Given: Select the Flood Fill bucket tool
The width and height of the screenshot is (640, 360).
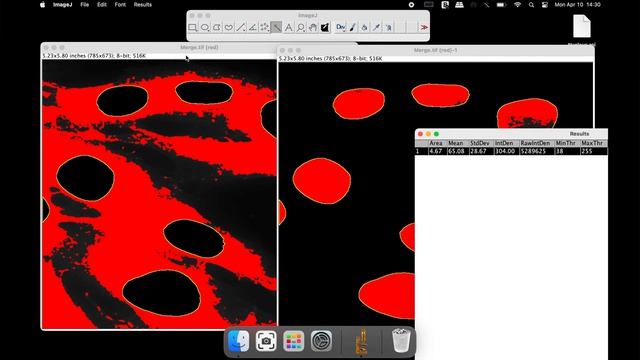Looking at the screenshot, I should point(364,27).
